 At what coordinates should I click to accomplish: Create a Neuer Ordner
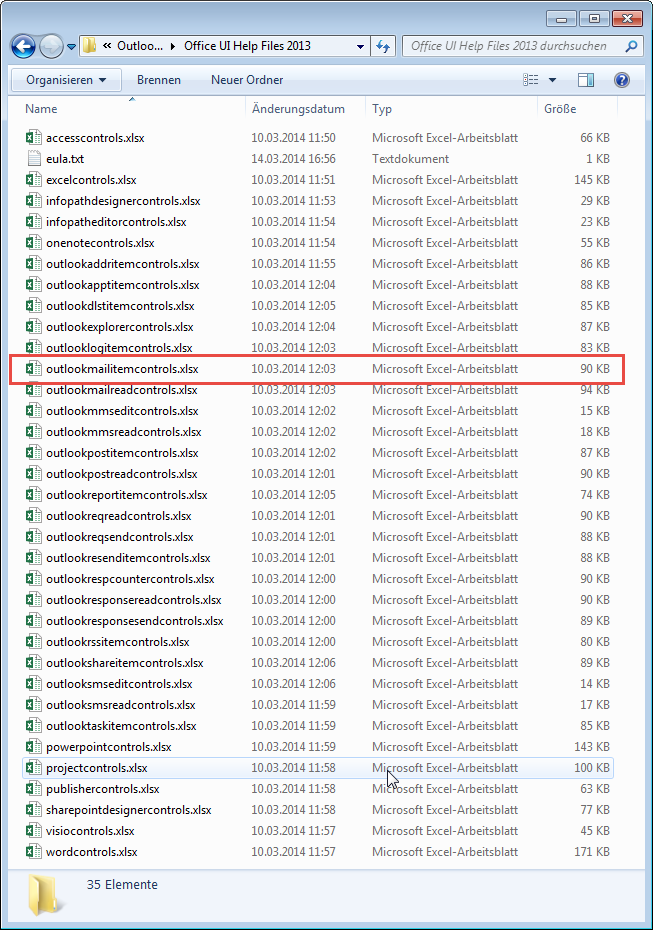(247, 80)
